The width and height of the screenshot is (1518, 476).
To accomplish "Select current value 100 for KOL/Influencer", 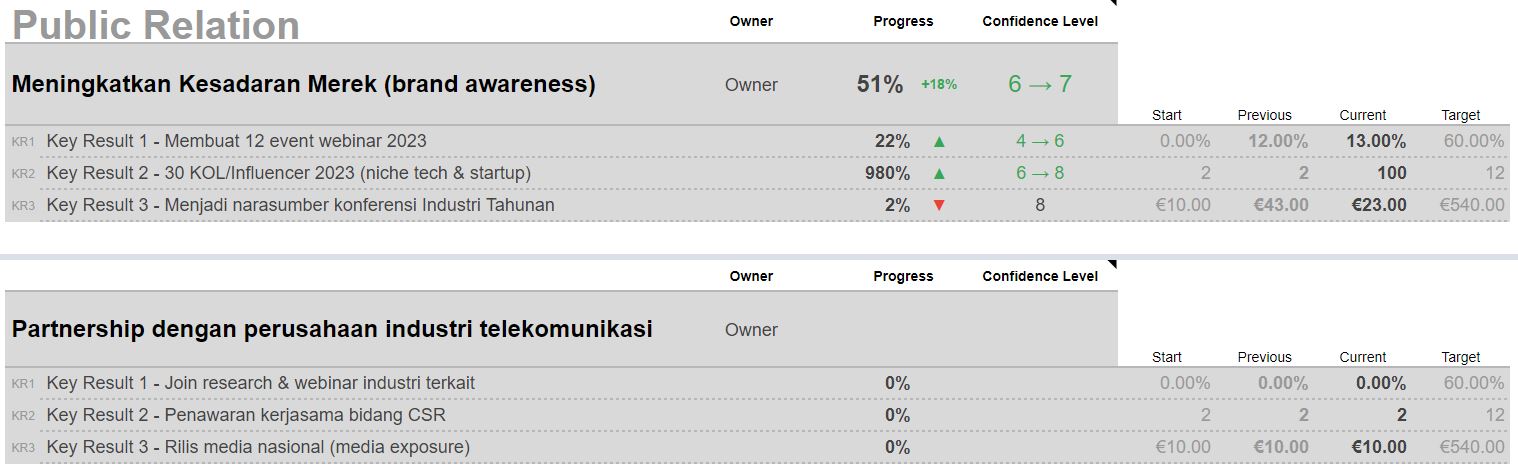I will coord(1391,174).
